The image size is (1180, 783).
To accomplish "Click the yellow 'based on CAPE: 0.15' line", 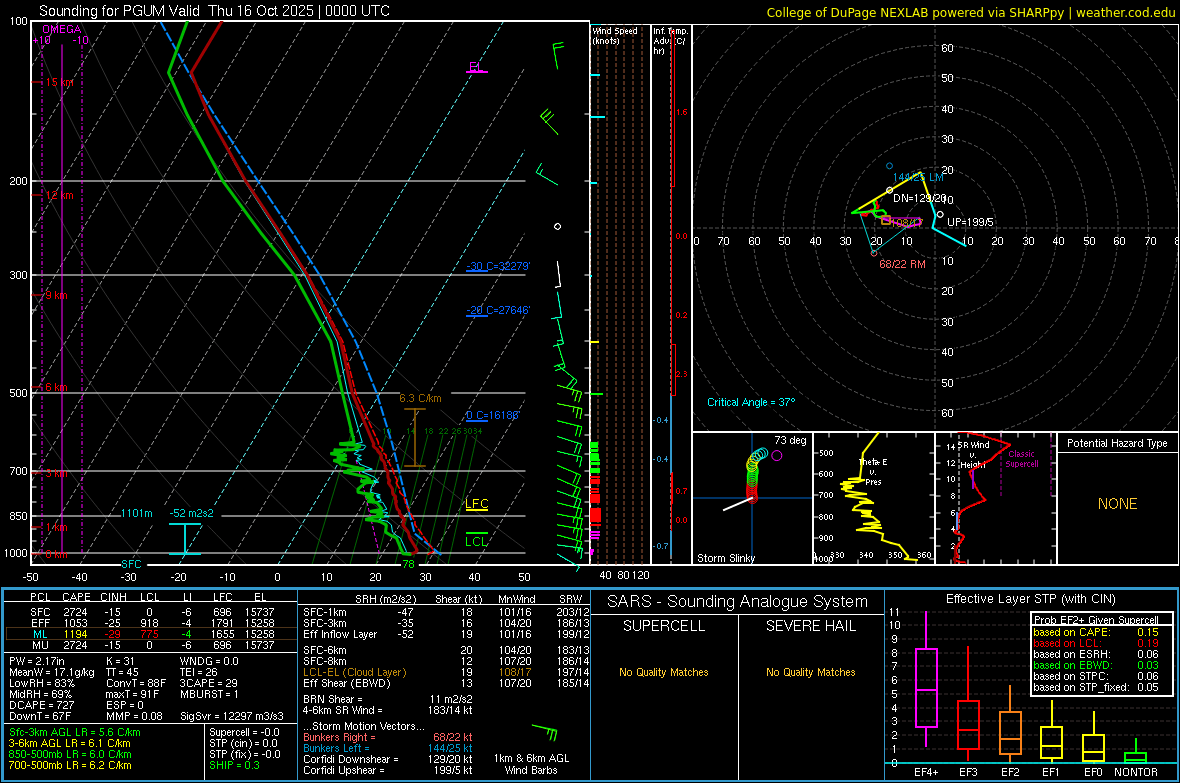I will click(x=1096, y=632).
